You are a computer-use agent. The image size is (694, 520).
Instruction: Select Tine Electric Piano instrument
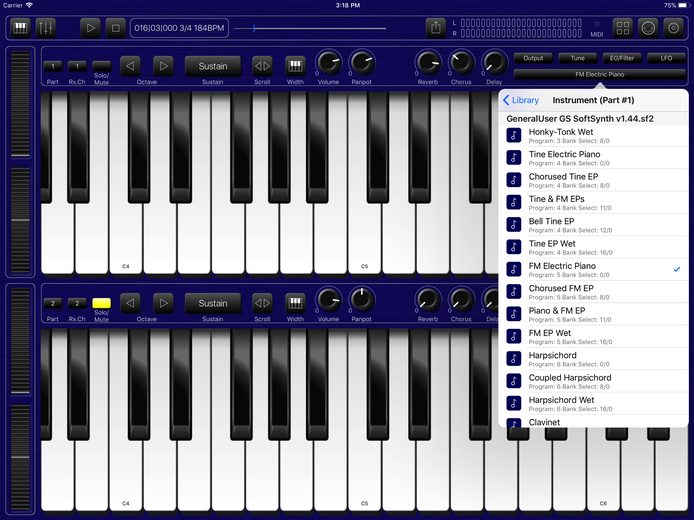(x=593, y=158)
